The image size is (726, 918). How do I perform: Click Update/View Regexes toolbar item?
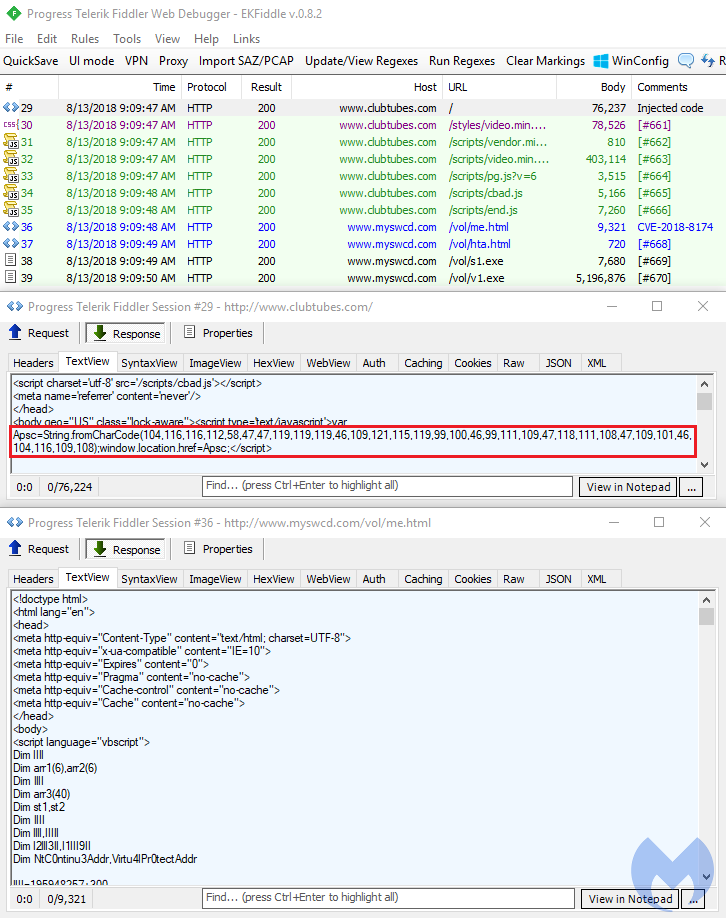pyautogui.click(x=361, y=61)
